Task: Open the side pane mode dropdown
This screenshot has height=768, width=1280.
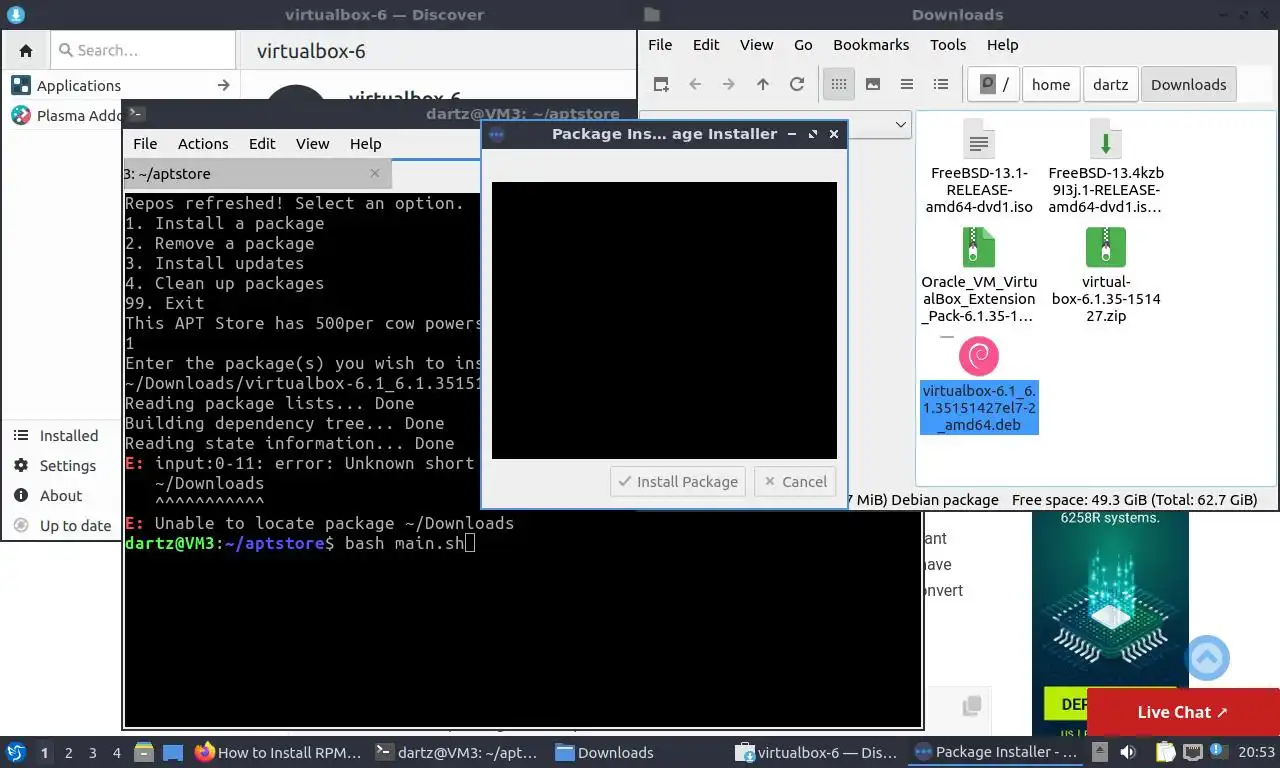Action: pyautogui.click(x=900, y=125)
